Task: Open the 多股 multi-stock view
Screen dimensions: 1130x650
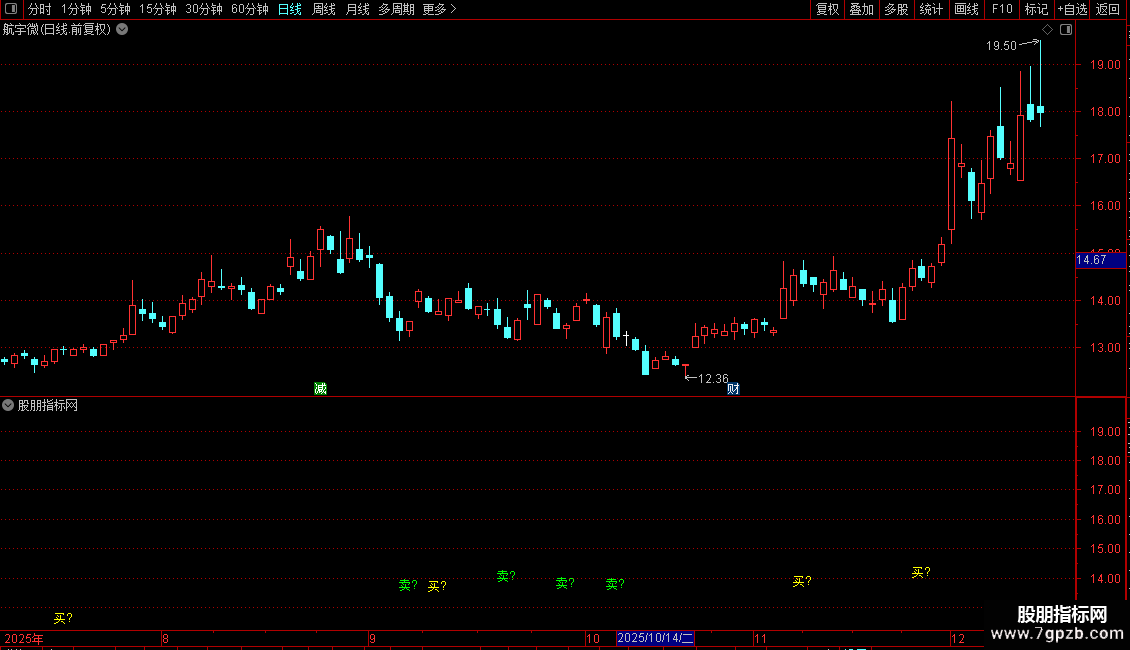Action: [x=896, y=9]
